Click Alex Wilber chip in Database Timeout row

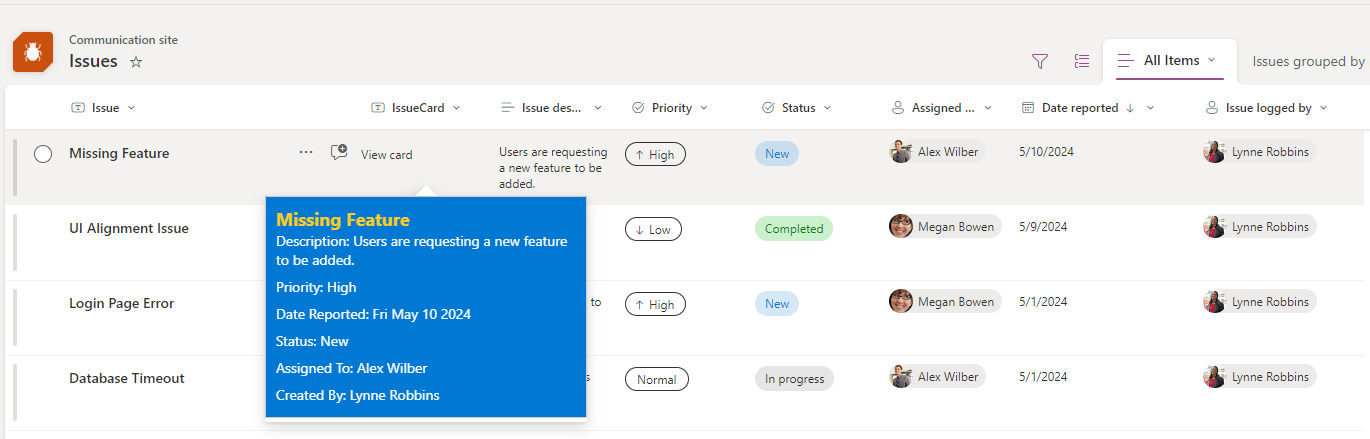937,376
